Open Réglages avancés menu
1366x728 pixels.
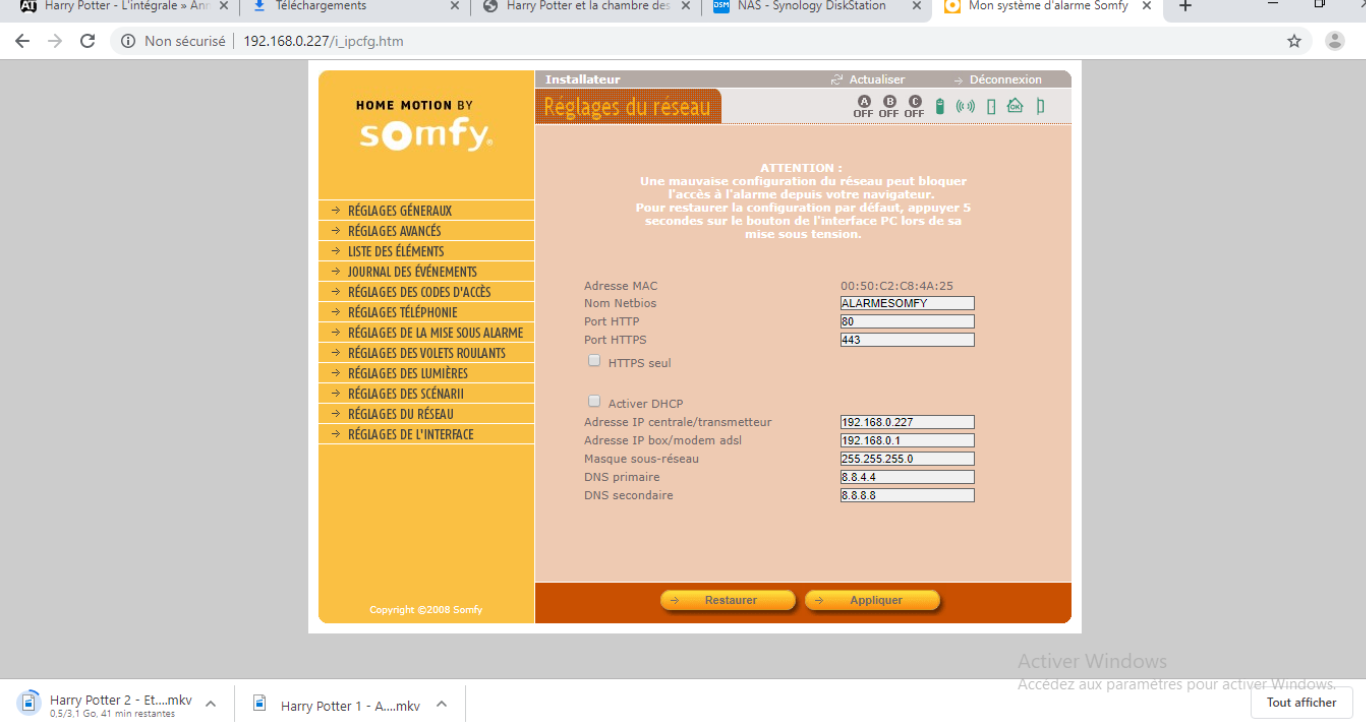pos(426,231)
